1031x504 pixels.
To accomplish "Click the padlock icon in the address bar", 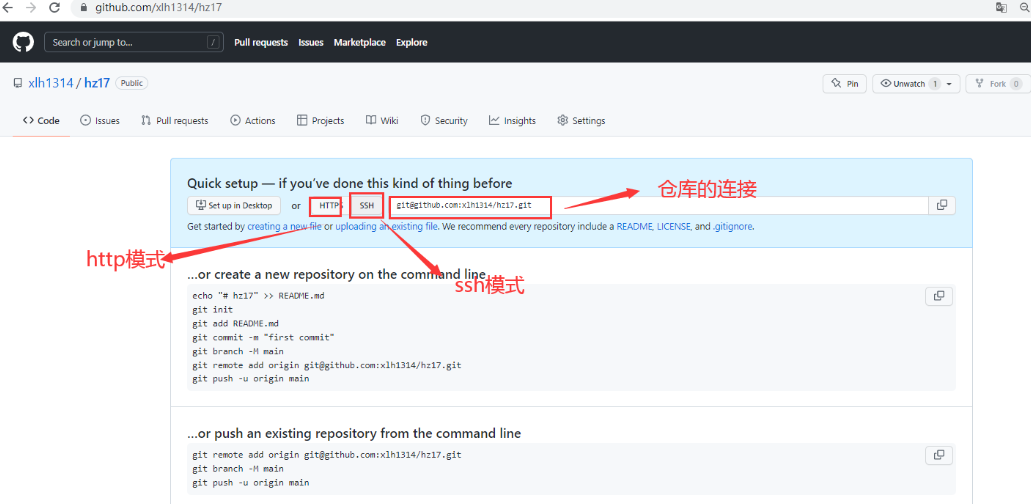I will 84,8.
